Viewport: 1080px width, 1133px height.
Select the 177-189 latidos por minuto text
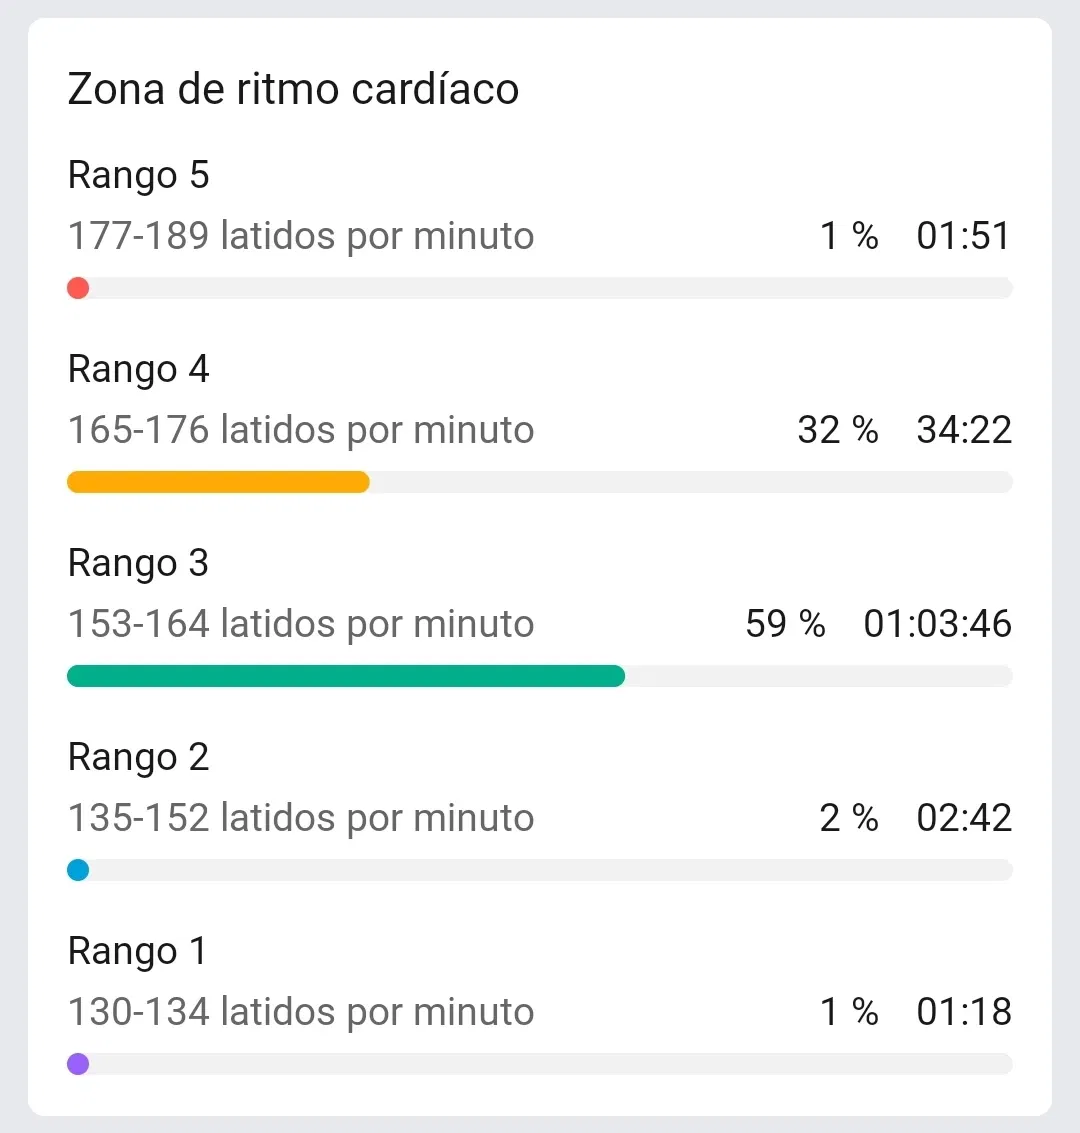[301, 236]
